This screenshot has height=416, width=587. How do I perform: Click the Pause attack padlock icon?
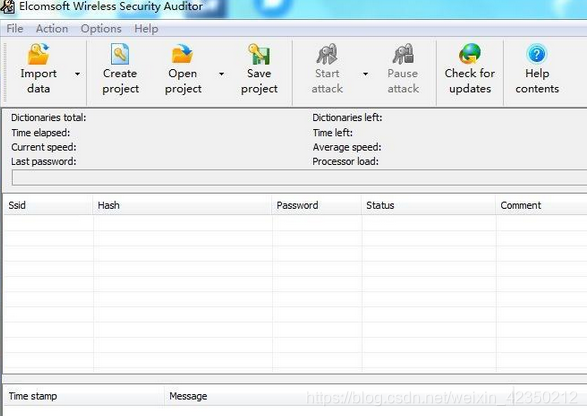[403, 54]
